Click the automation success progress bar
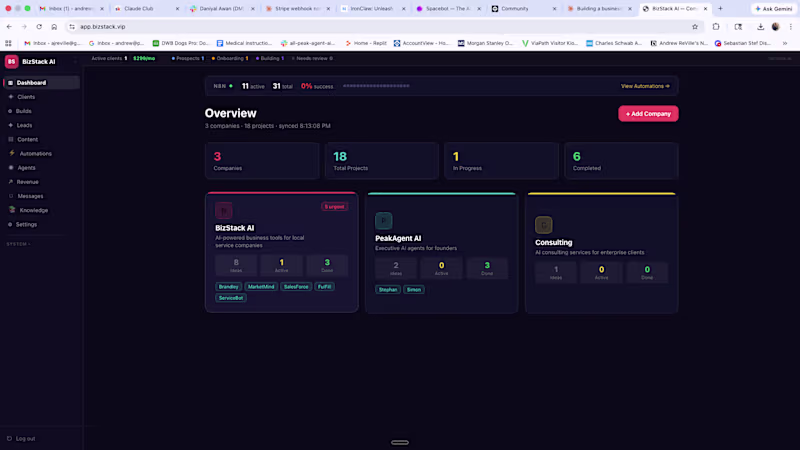800x450 pixels. 376,86
